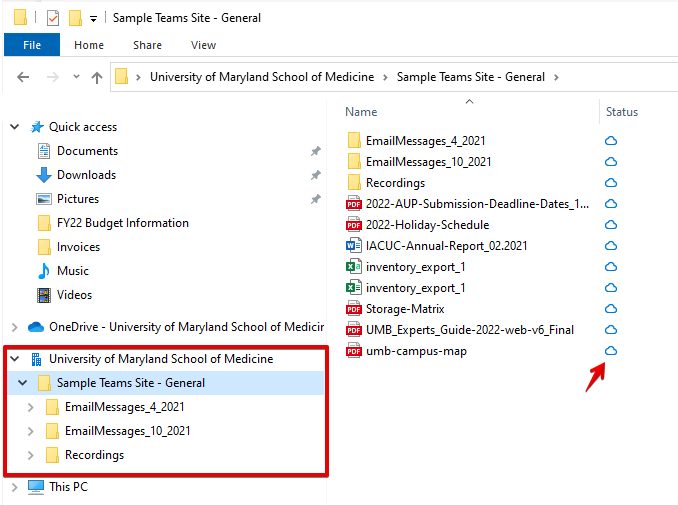The width and height of the screenshot is (678, 505).
Task: Open the File menu tab
Action: click(x=33, y=45)
